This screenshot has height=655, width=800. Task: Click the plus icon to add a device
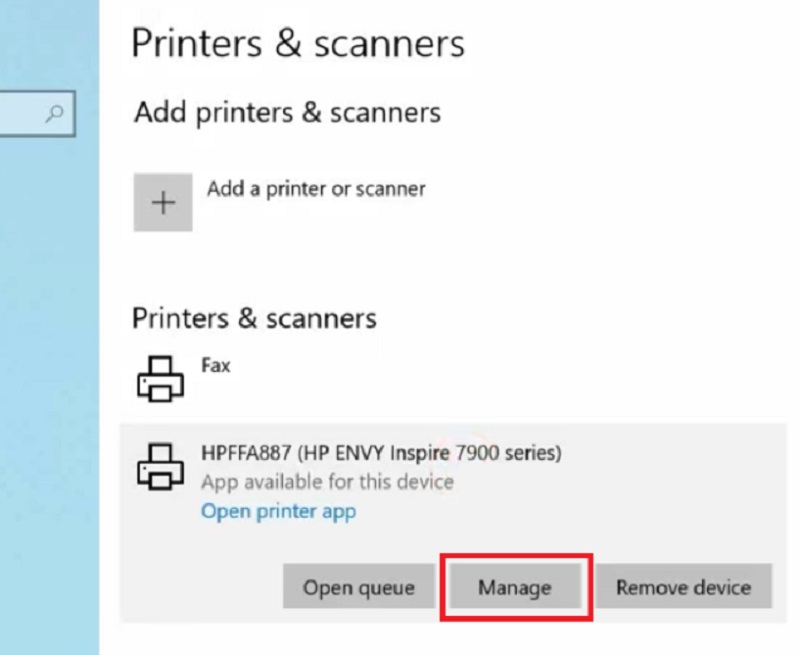tap(163, 202)
